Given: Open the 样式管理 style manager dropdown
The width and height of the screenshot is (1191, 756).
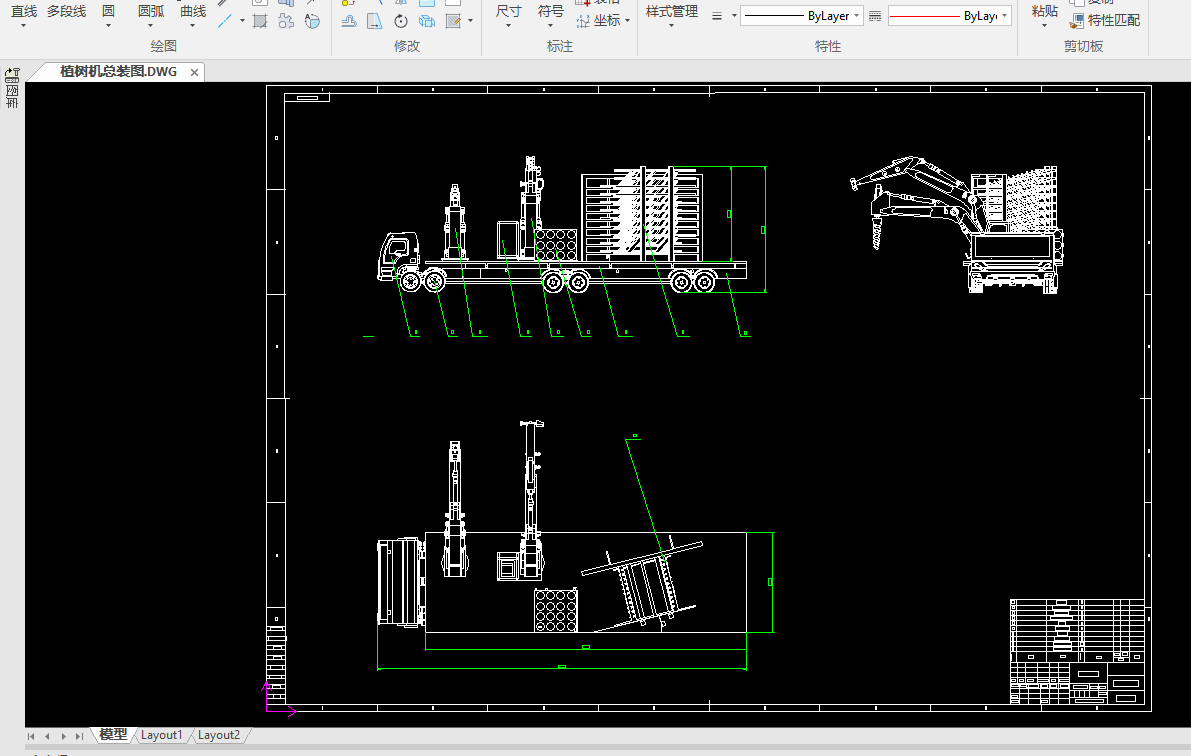Looking at the screenshot, I should pyautogui.click(x=671, y=24).
